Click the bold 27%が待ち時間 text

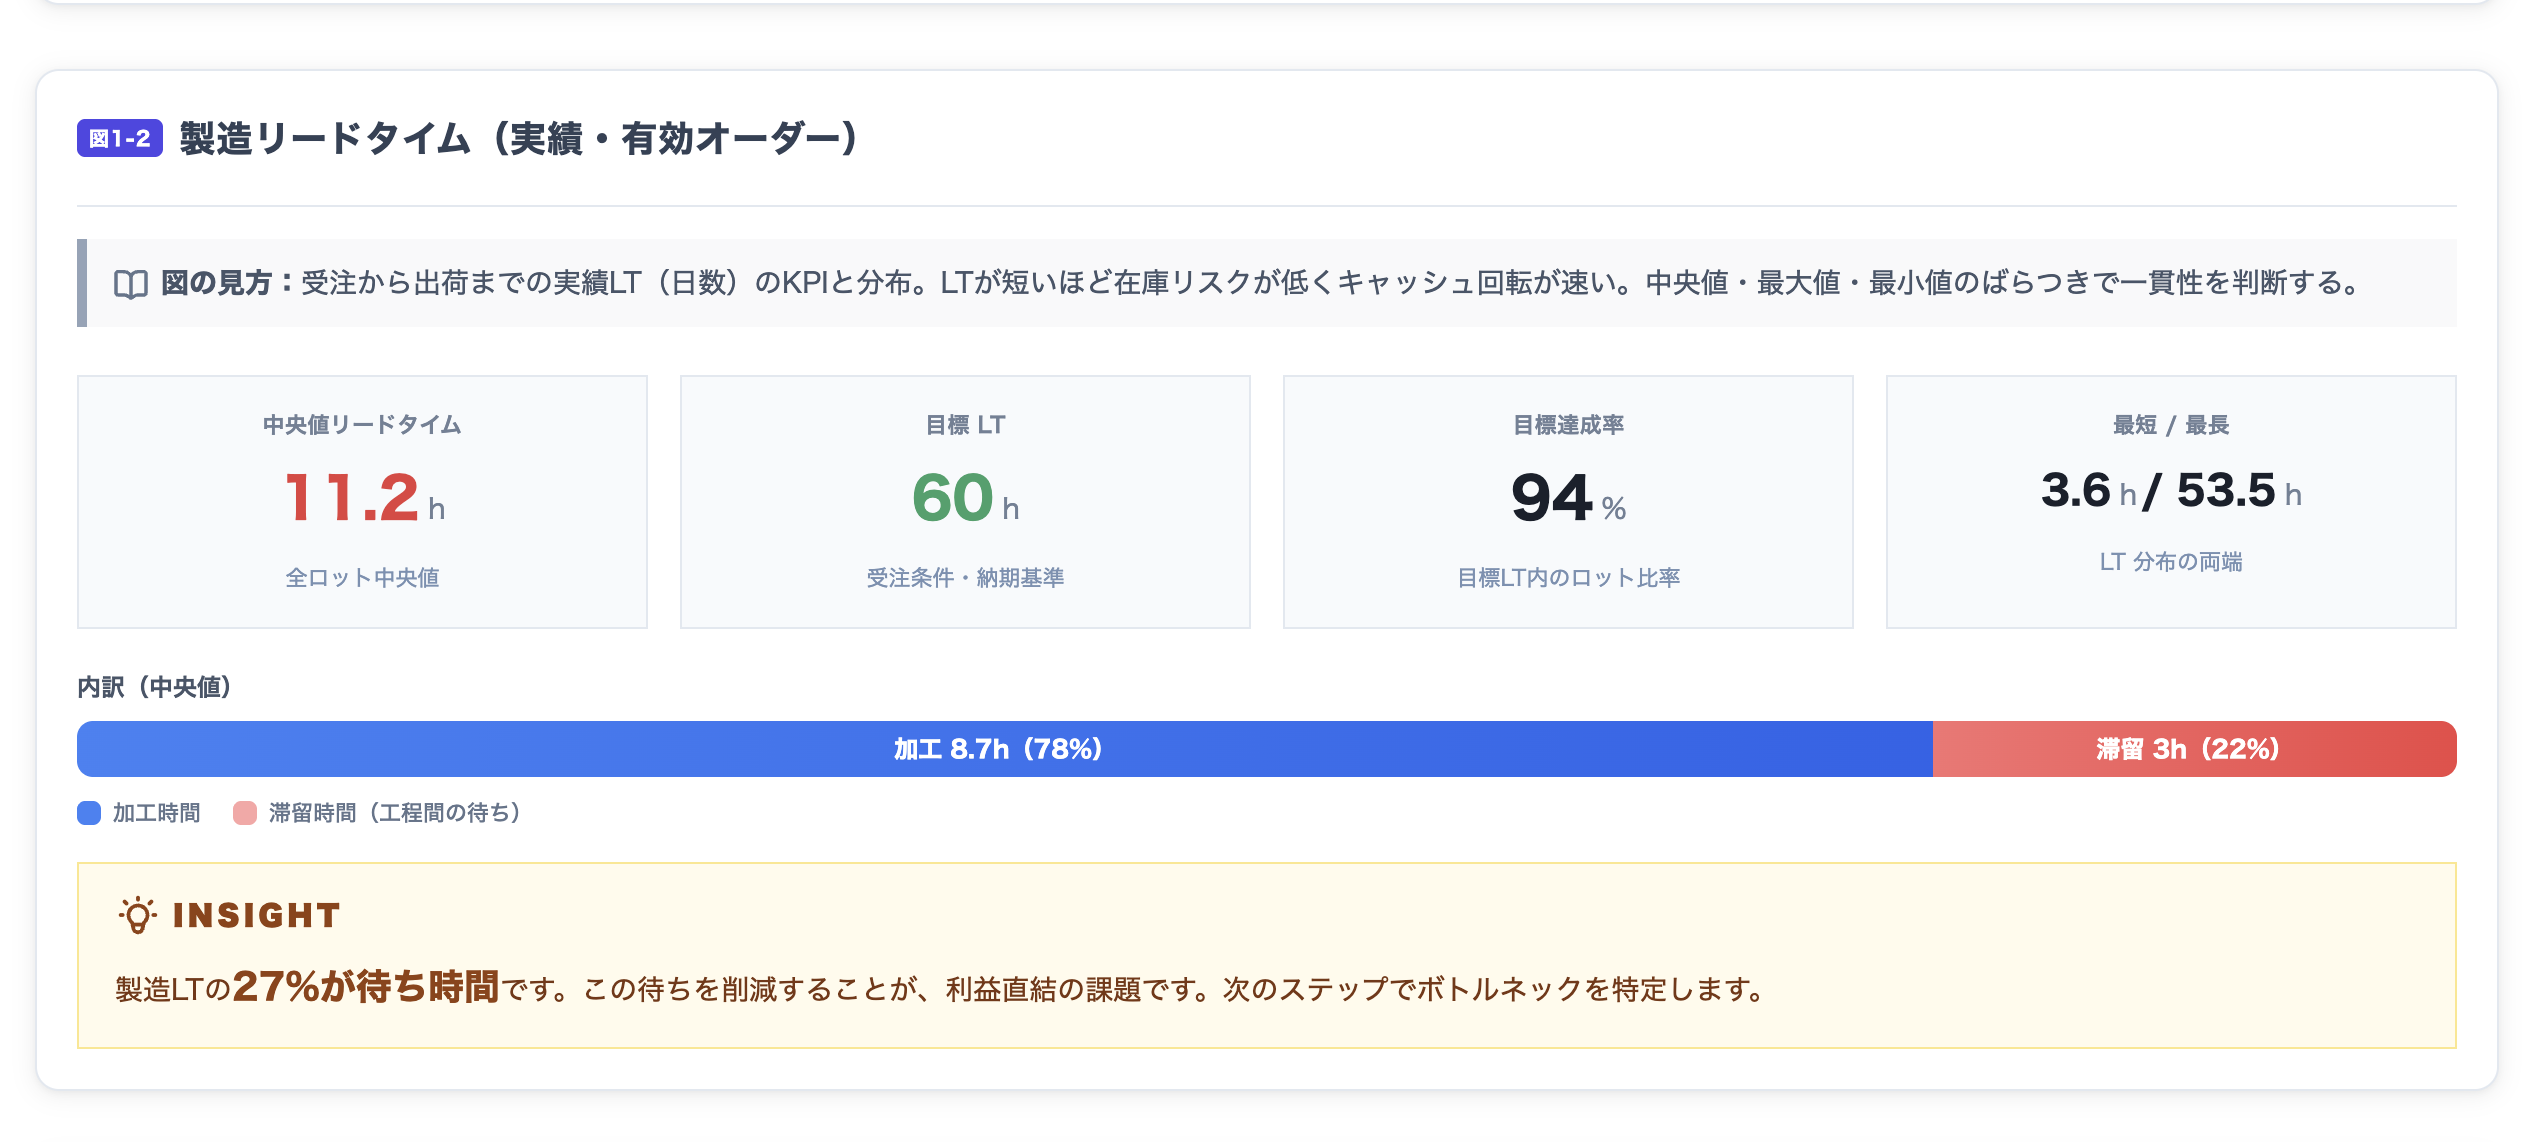click(x=365, y=987)
